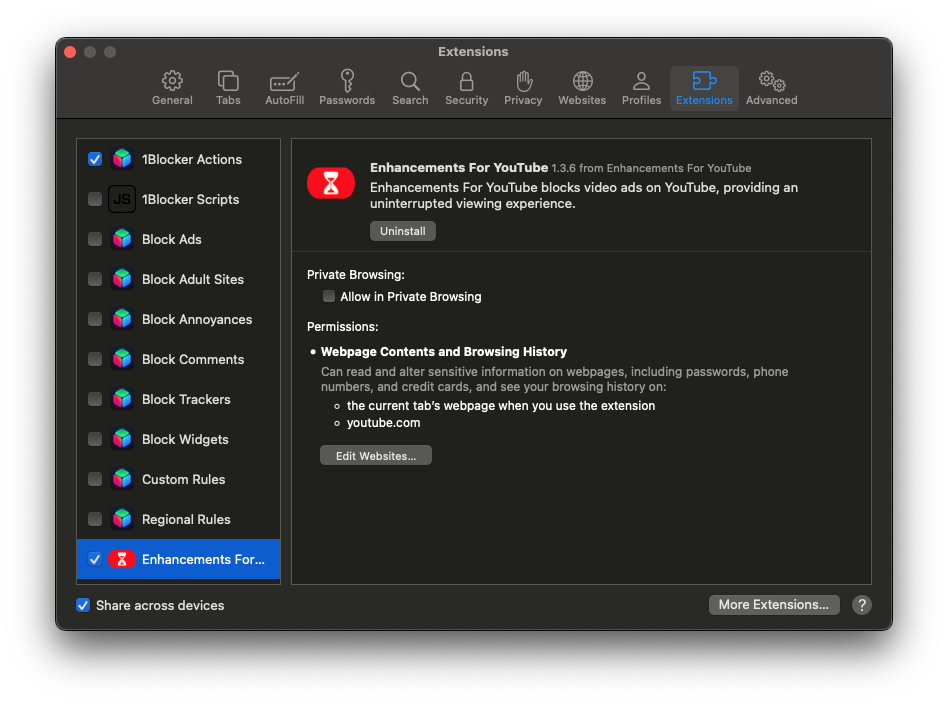The height and width of the screenshot is (704, 948).
Task: Close the Extensions window with red button
Action: pos(70,52)
